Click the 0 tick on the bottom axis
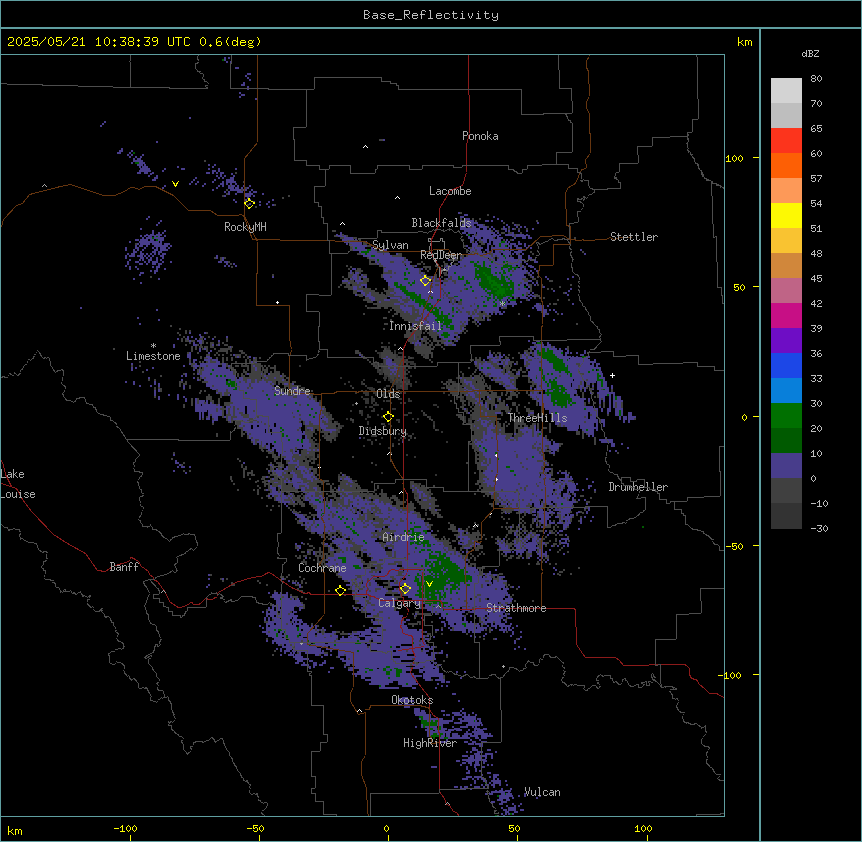The image size is (862, 842). 386,829
